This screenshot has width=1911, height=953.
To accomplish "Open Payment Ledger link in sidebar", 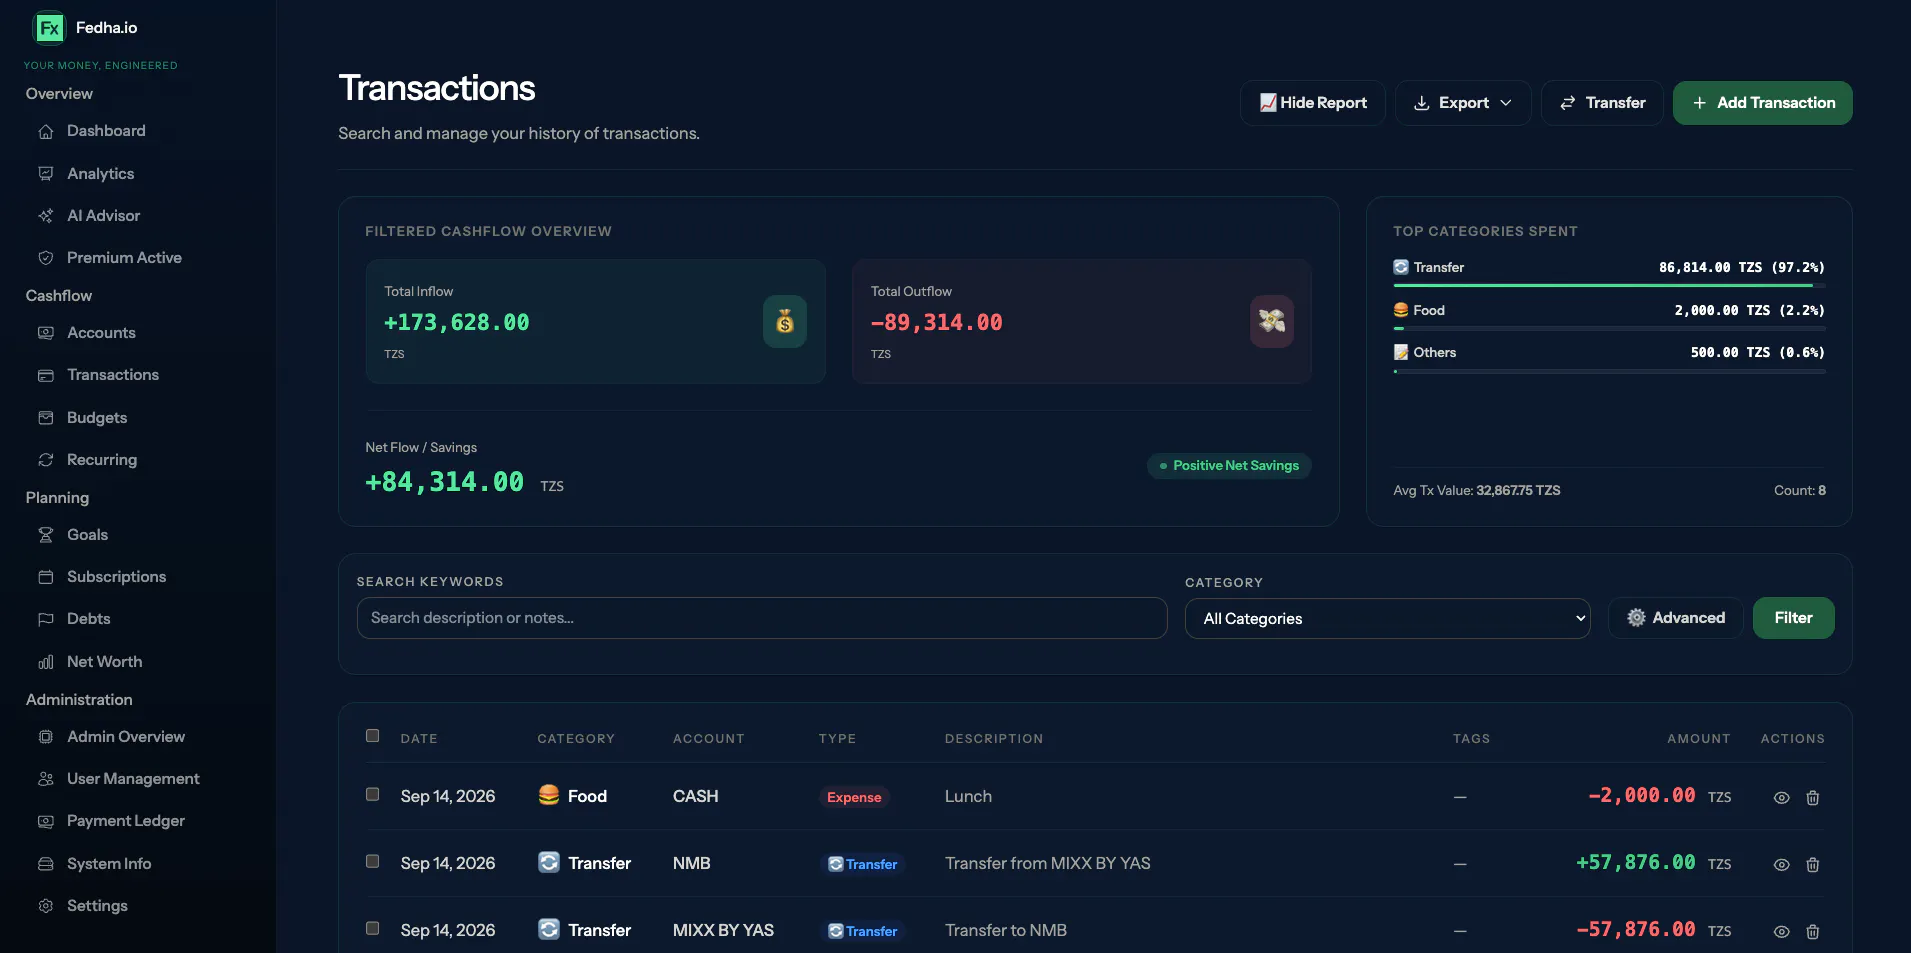I will 126,821.
